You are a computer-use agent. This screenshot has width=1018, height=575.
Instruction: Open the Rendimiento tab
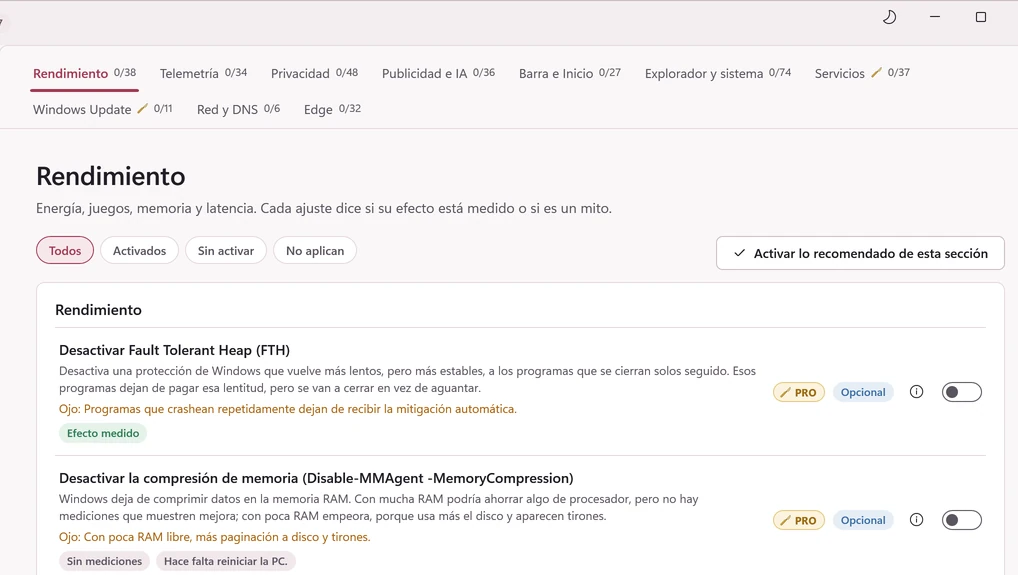coord(84,73)
